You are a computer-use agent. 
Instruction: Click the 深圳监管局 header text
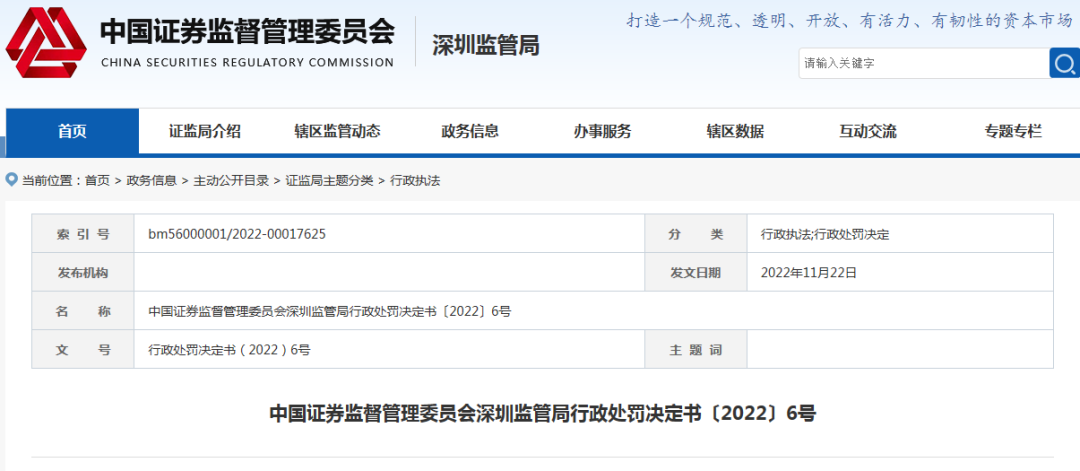486,45
